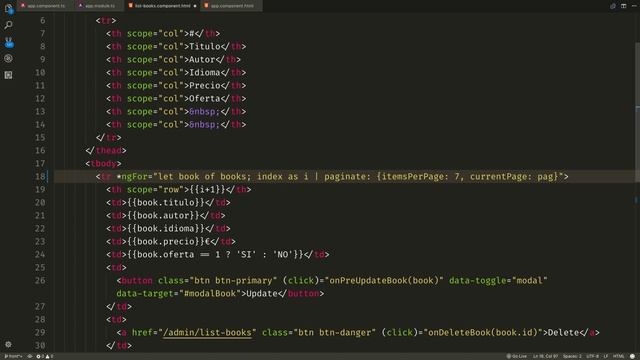
Task: Open the Manage gear menu in the activity bar
Action: (8, 344)
